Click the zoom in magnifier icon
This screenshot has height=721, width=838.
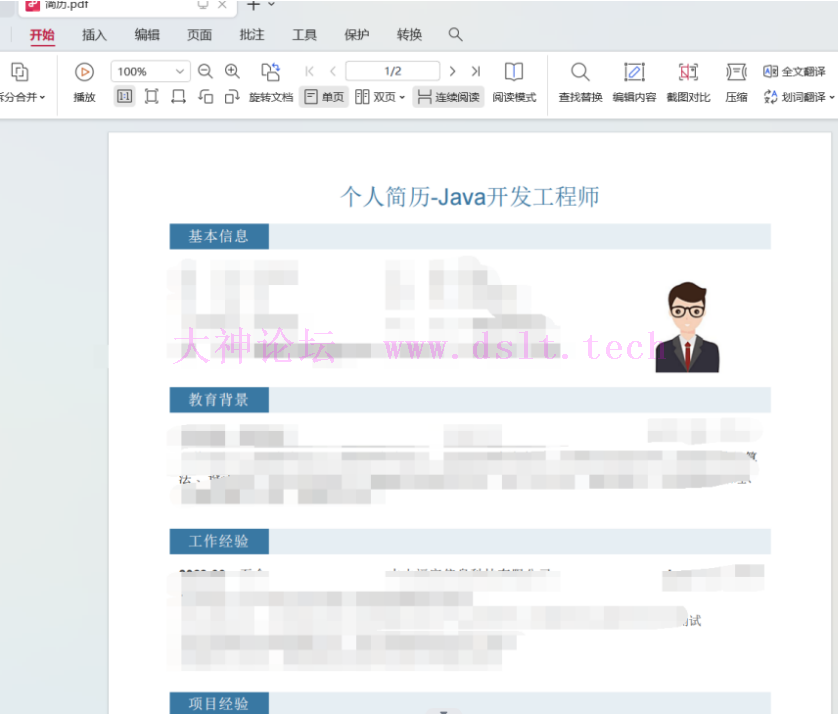[x=232, y=71]
